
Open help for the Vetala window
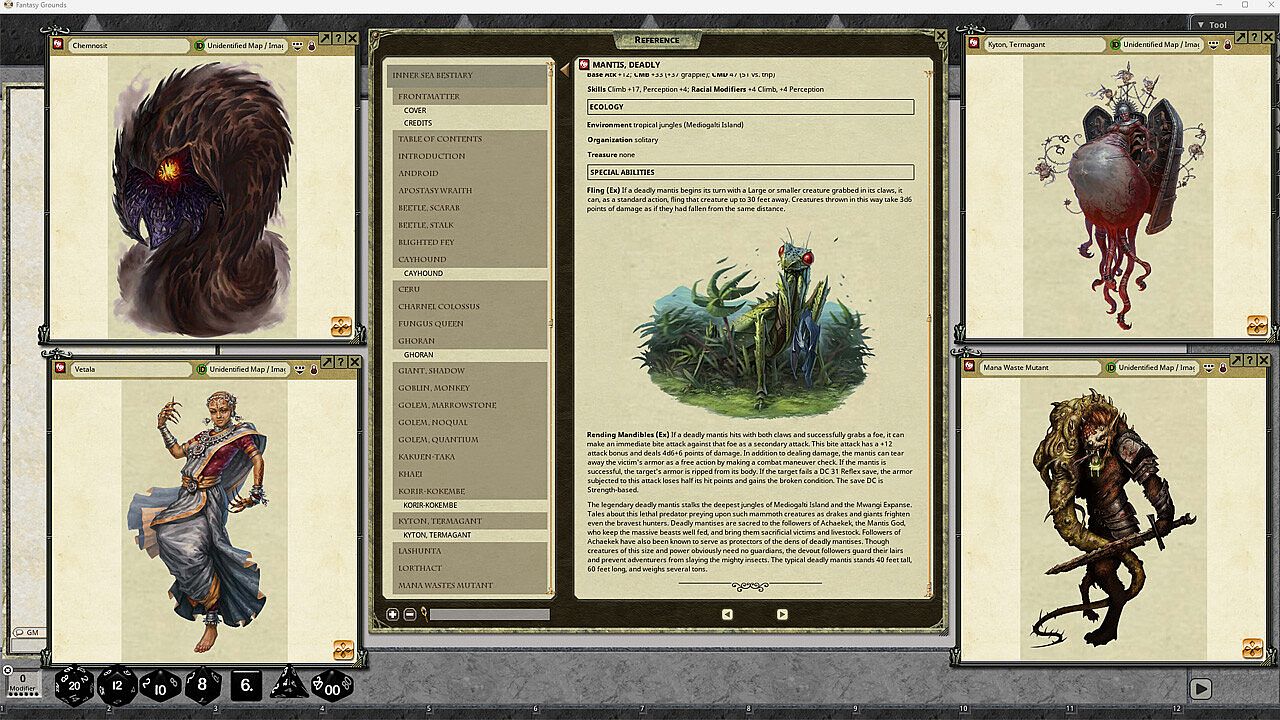pos(341,362)
